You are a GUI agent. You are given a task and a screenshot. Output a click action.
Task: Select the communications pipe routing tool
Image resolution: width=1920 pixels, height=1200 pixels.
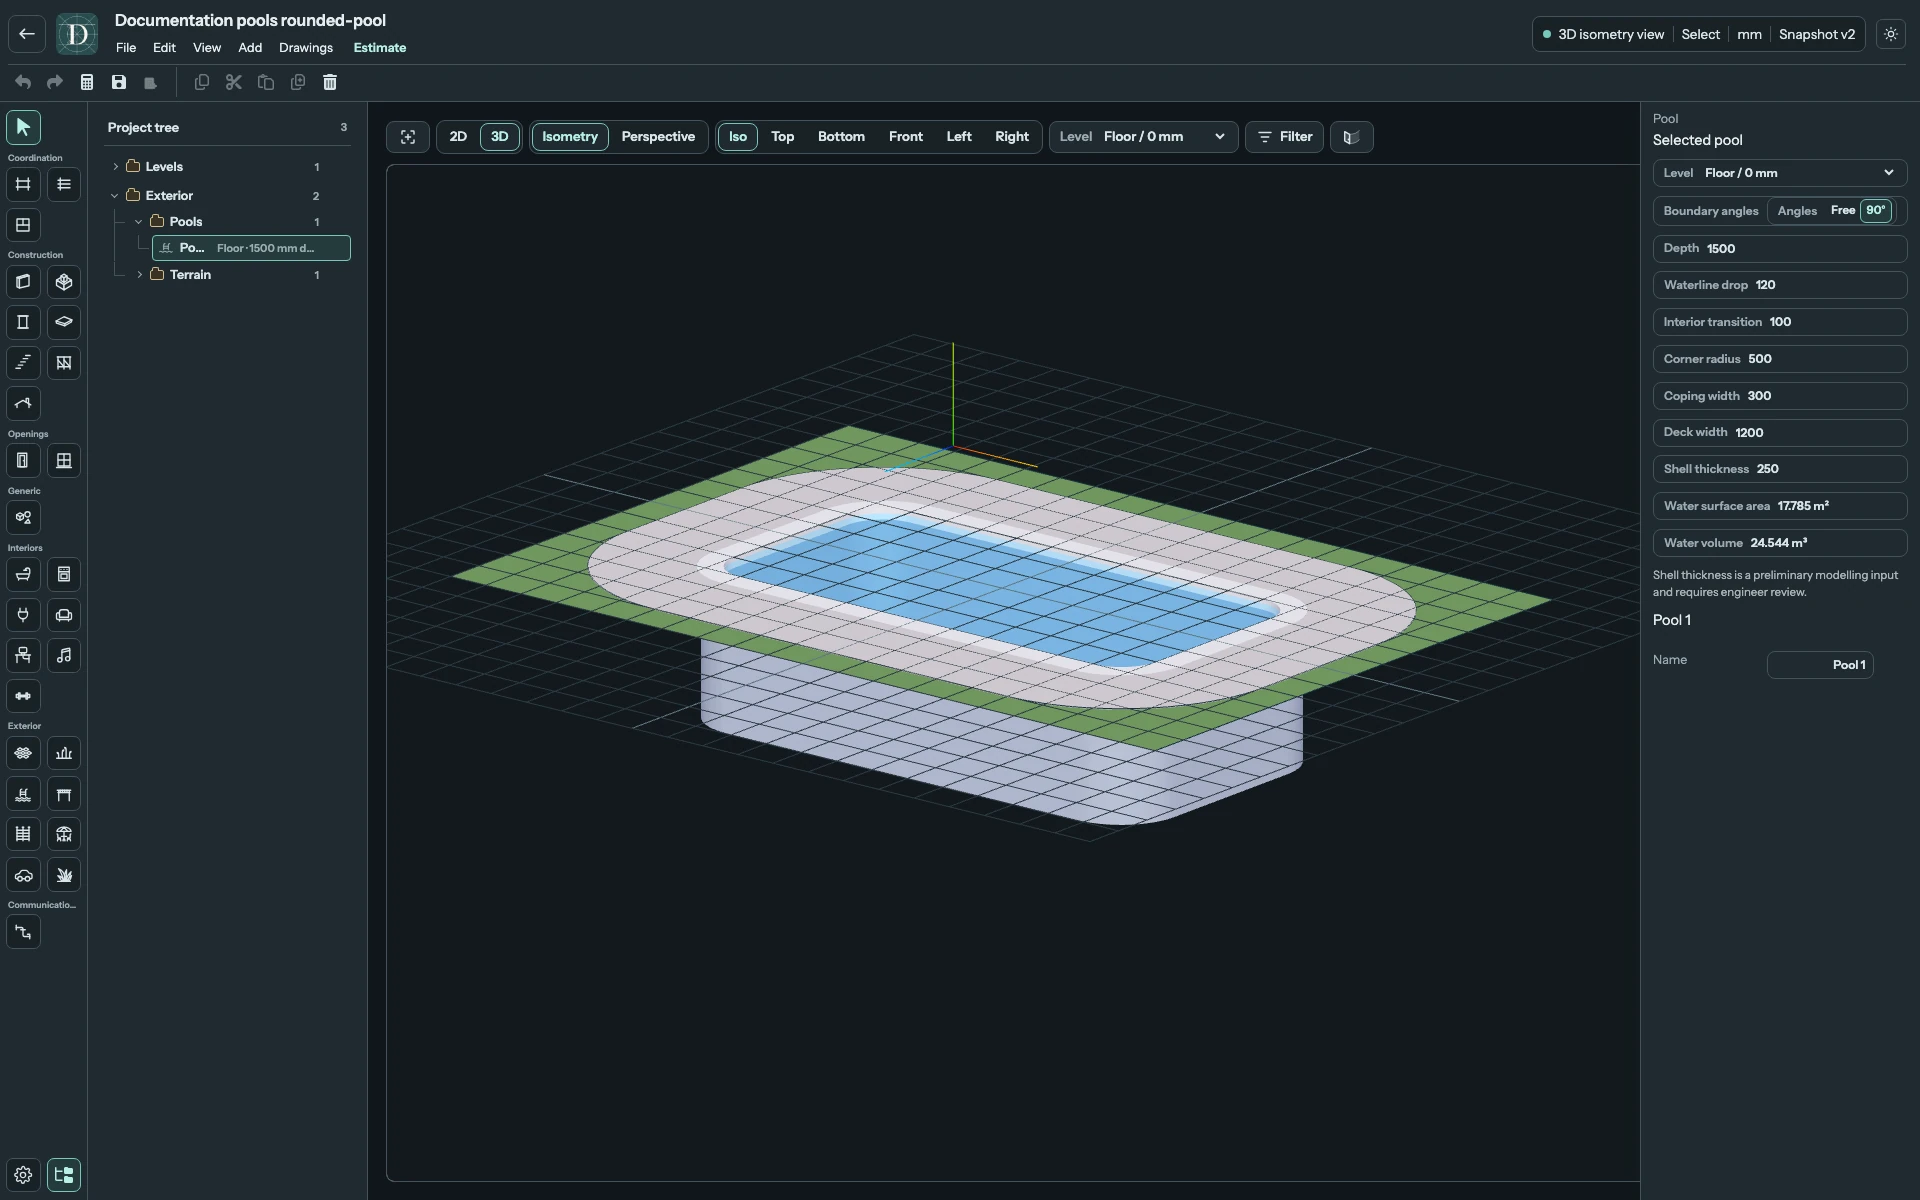click(23, 932)
